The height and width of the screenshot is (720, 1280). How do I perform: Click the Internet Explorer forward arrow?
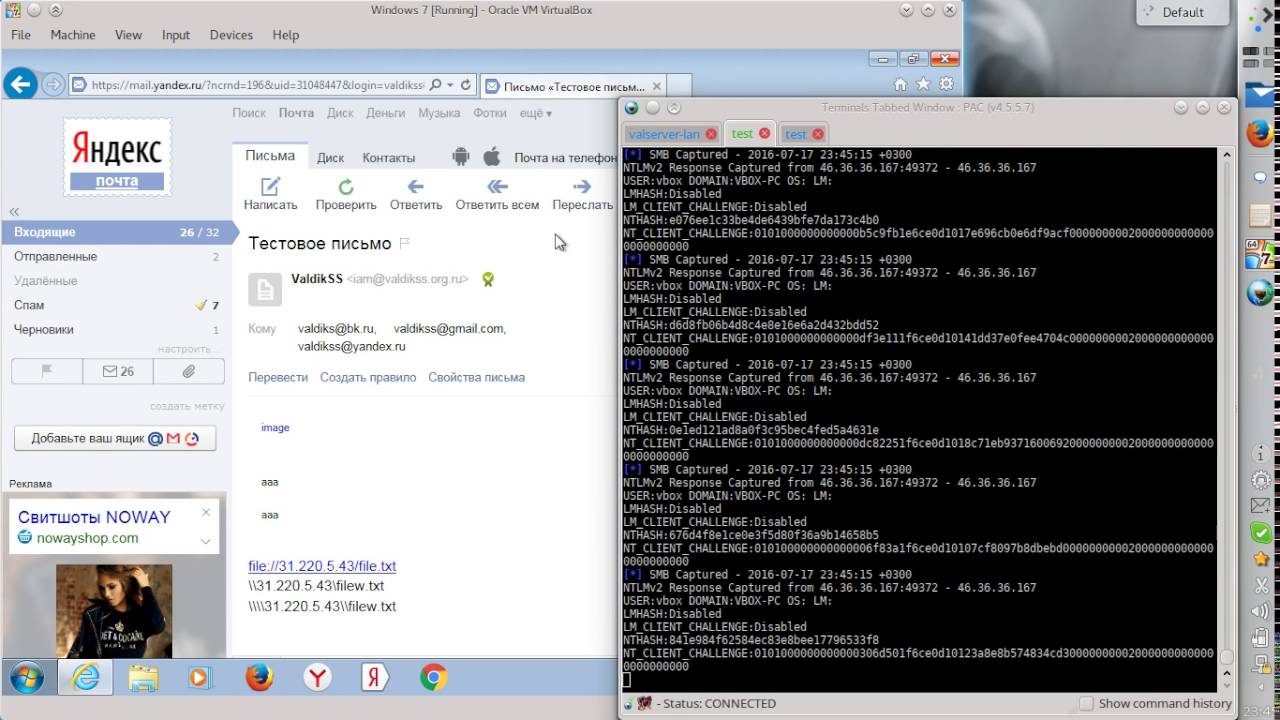(53, 85)
